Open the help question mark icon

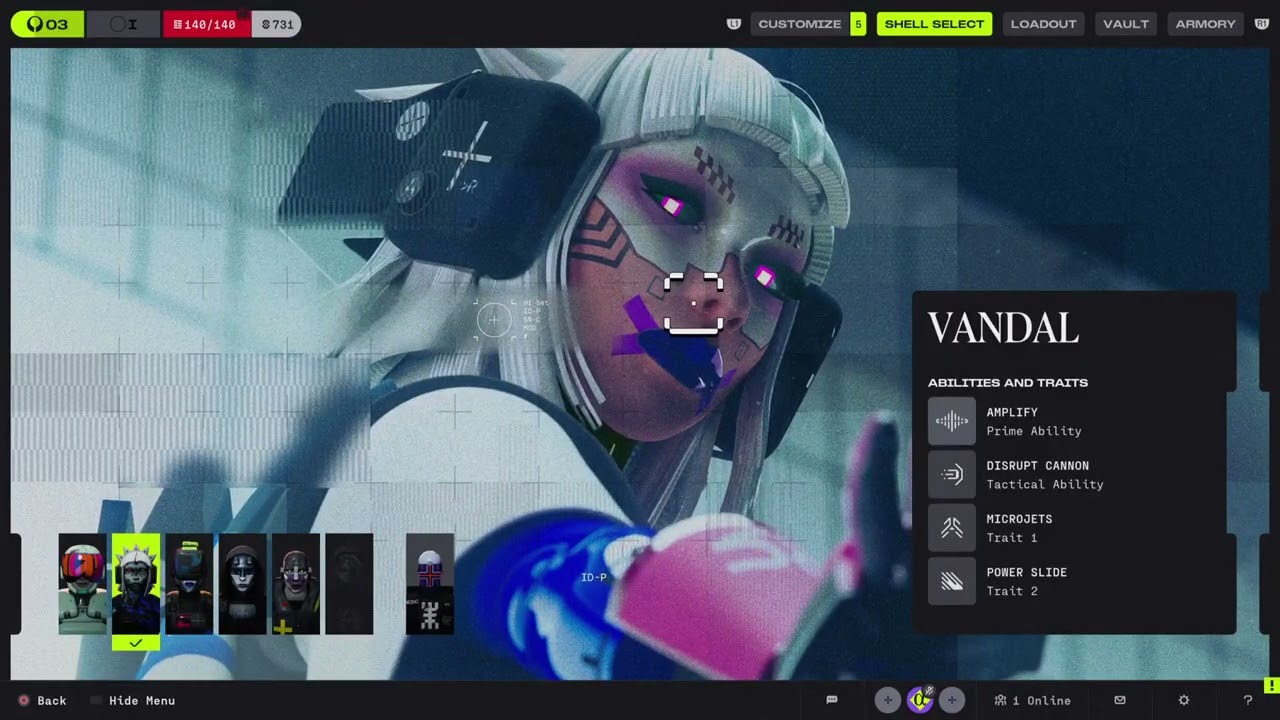click(1247, 700)
